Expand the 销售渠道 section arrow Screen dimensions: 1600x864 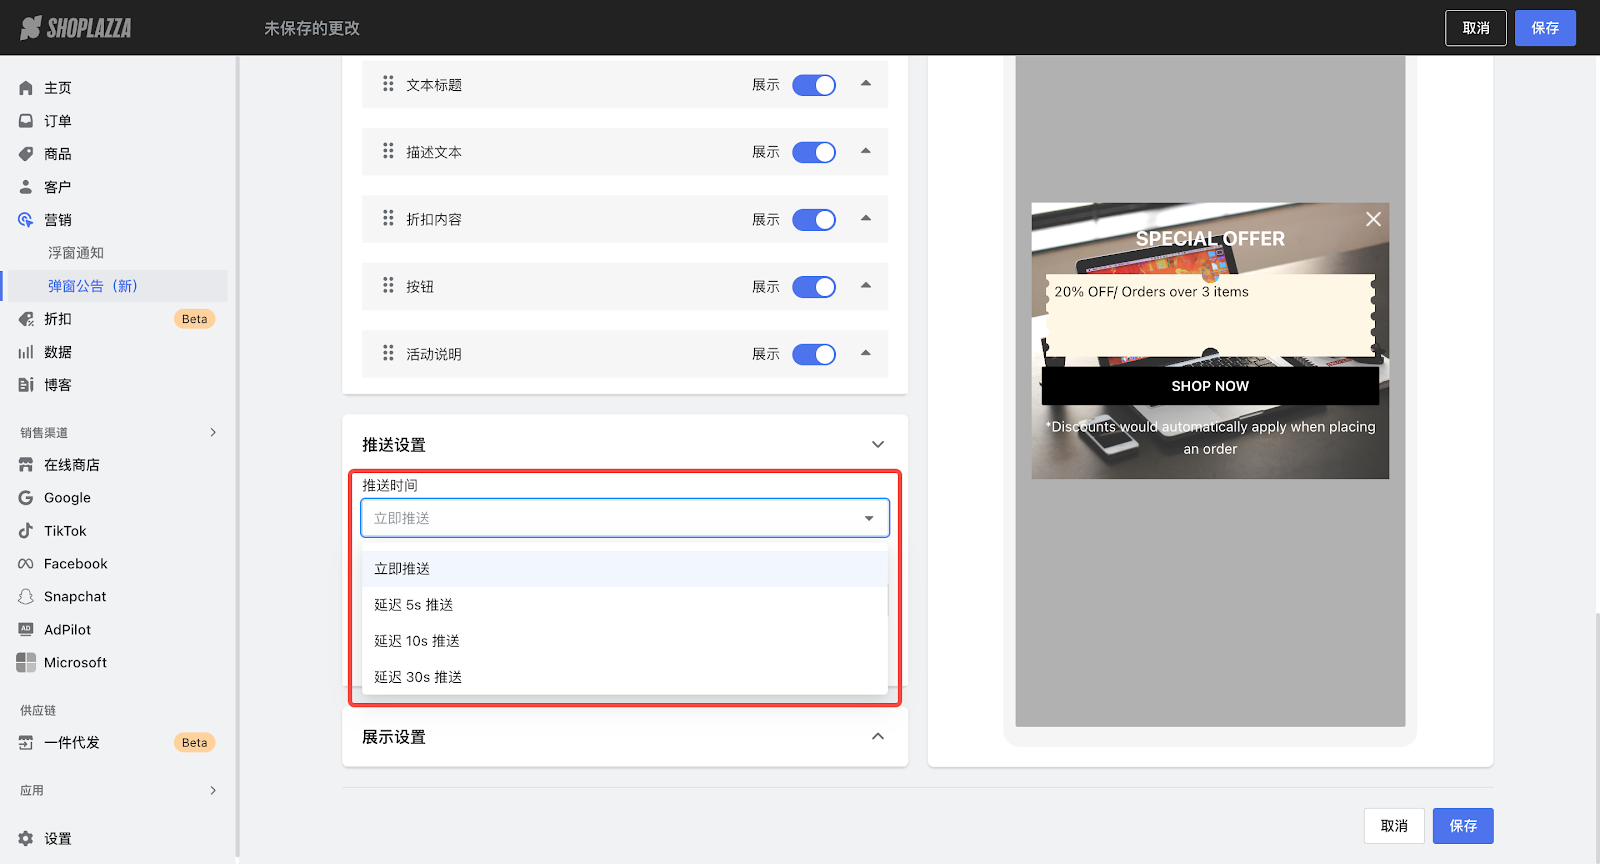213,432
